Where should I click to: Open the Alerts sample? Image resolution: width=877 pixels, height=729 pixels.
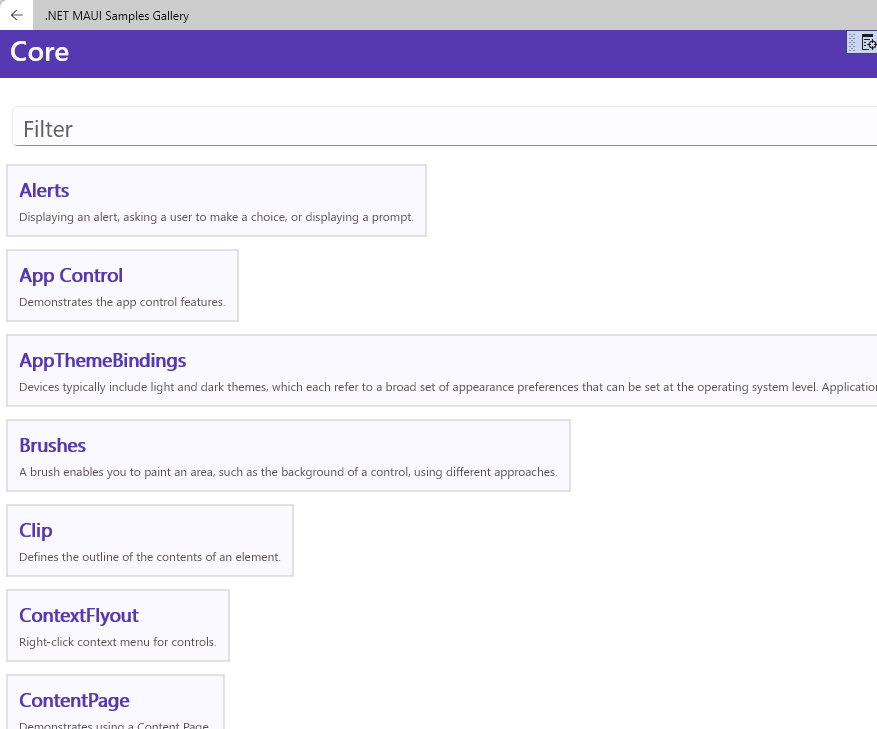point(44,190)
